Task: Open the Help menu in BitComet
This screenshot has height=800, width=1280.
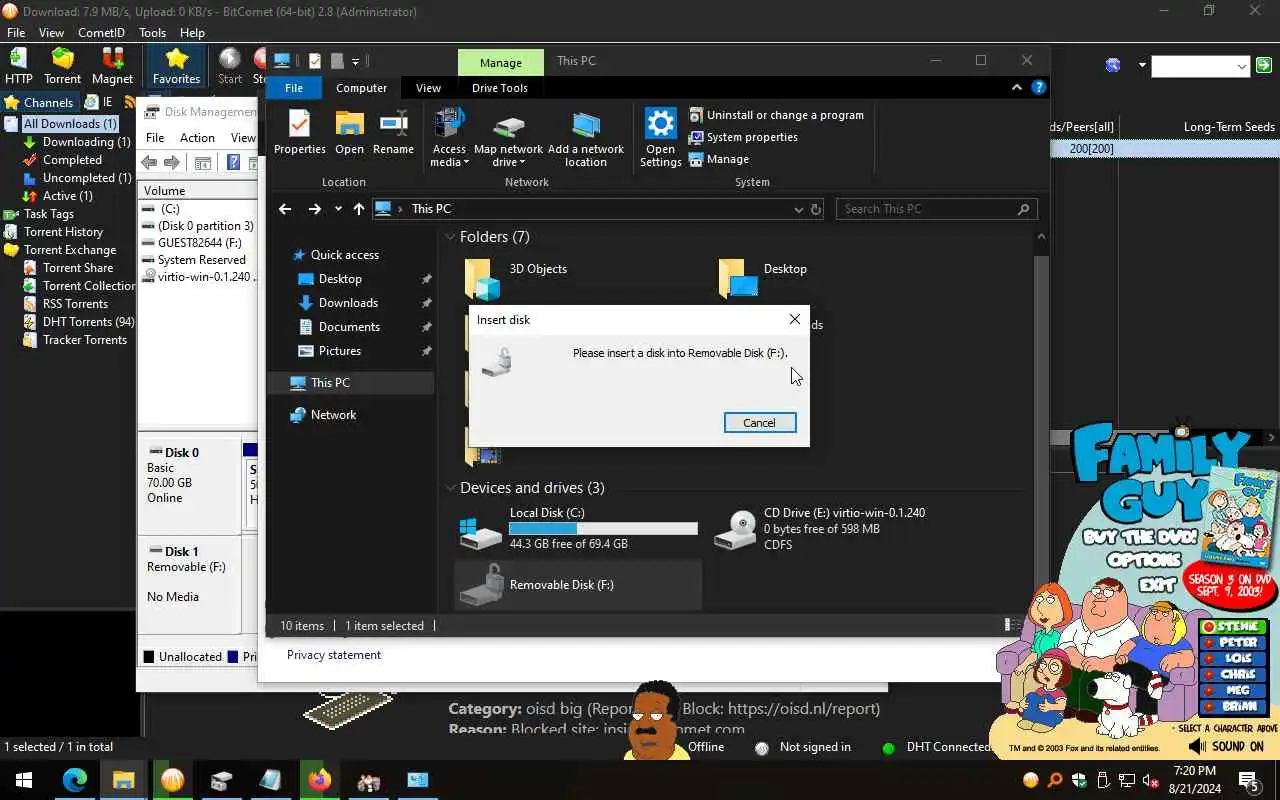Action: pos(192,33)
